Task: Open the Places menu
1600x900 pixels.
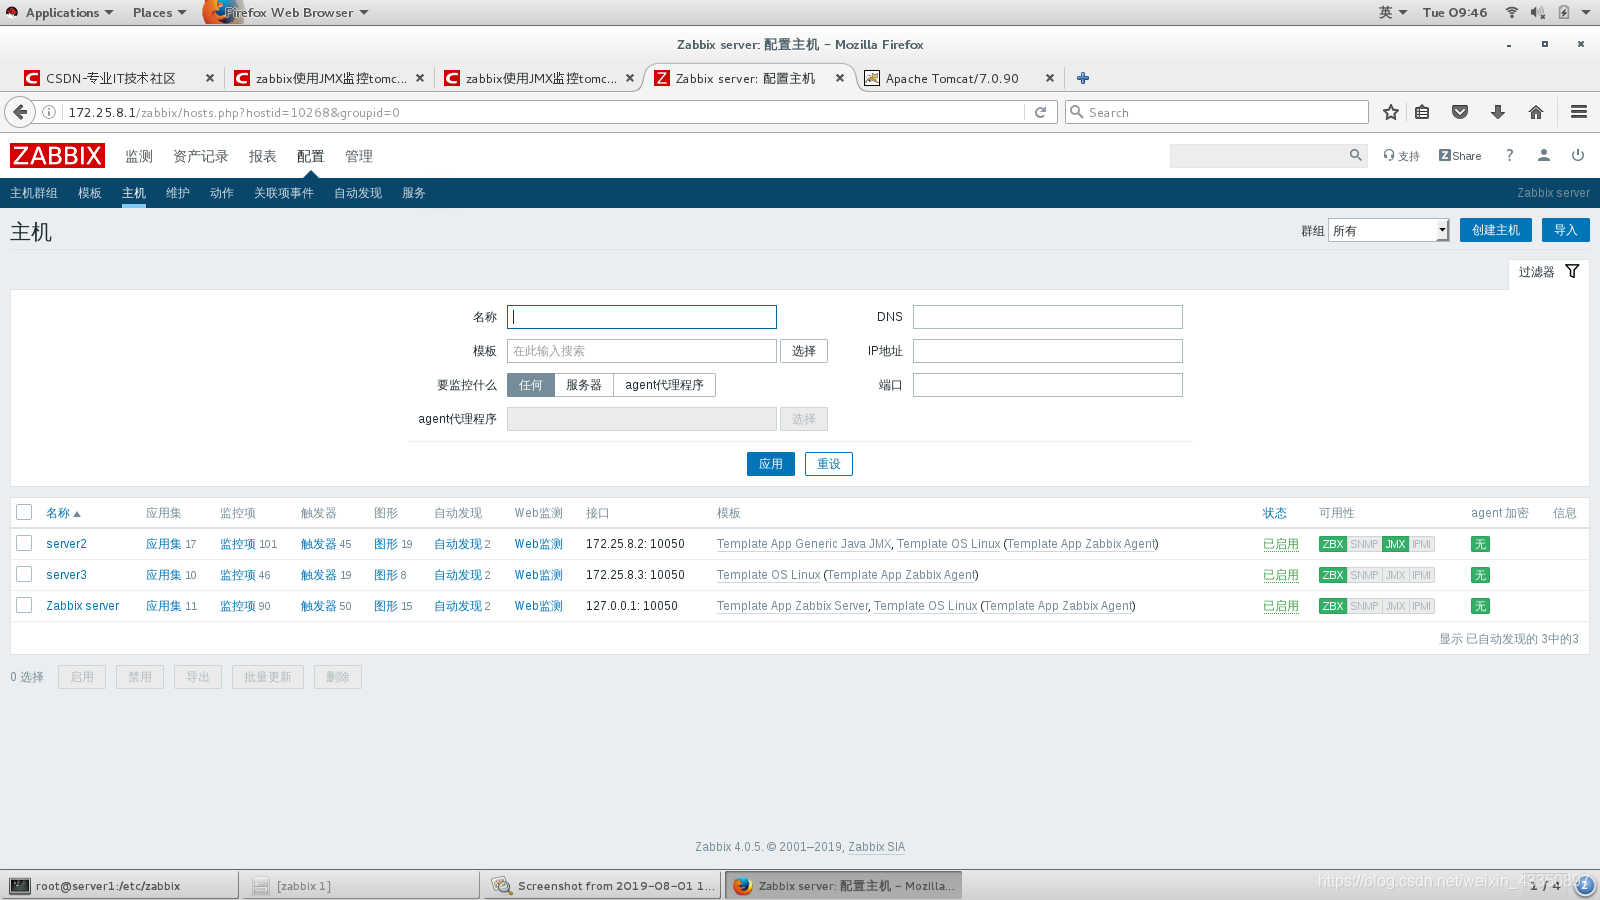Action: pos(159,12)
